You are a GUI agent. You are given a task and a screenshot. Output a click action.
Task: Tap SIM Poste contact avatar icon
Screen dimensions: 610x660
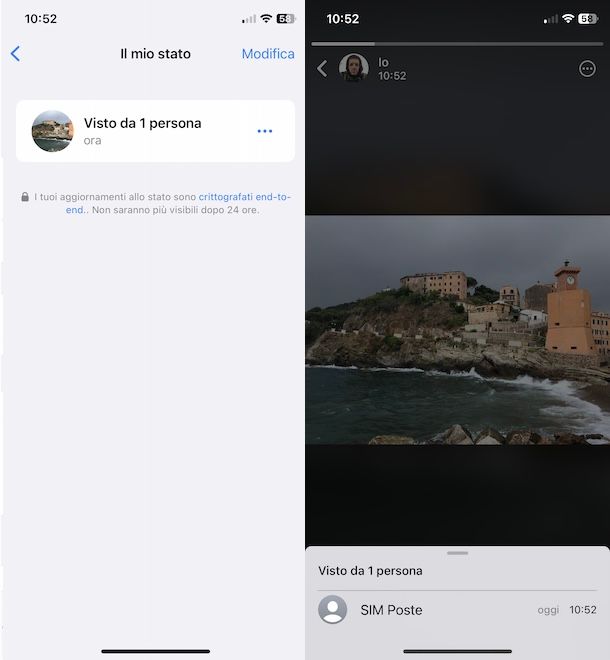333,609
